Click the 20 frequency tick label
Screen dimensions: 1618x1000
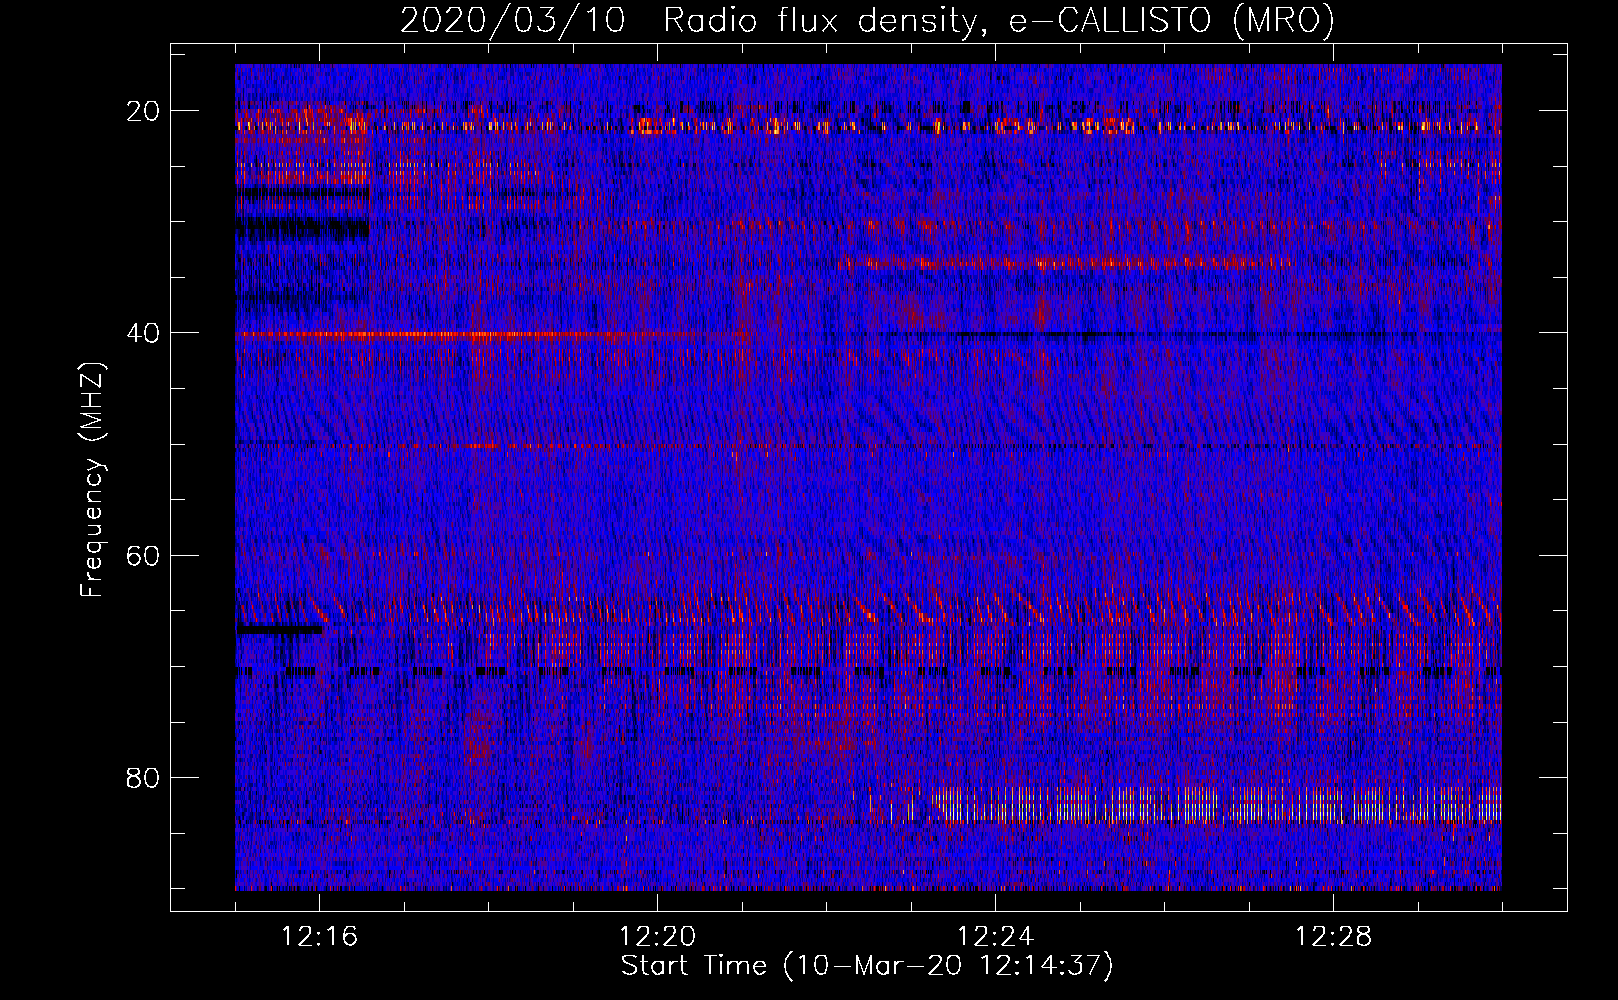144,111
